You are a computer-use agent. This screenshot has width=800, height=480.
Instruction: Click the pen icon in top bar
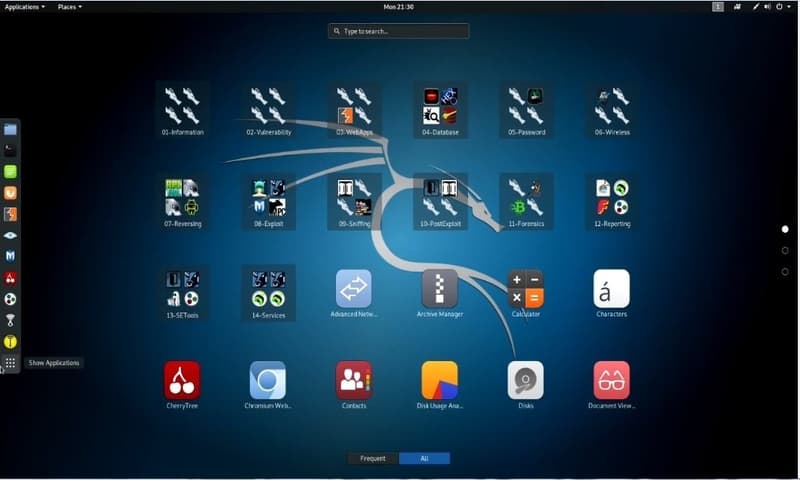(x=756, y=7)
